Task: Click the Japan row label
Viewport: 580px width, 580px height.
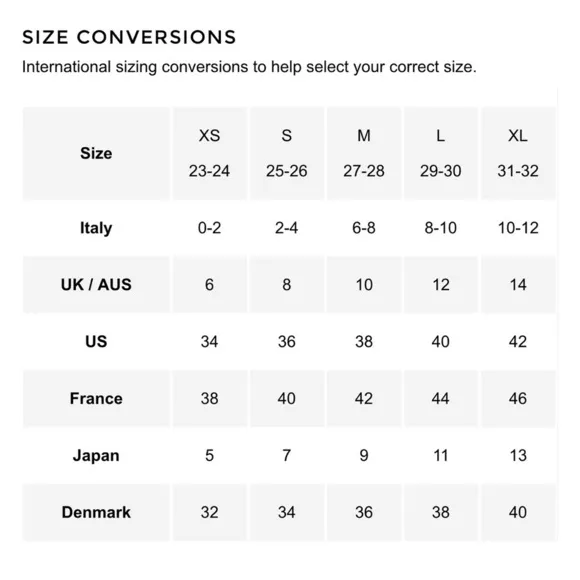Action: (96, 455)
